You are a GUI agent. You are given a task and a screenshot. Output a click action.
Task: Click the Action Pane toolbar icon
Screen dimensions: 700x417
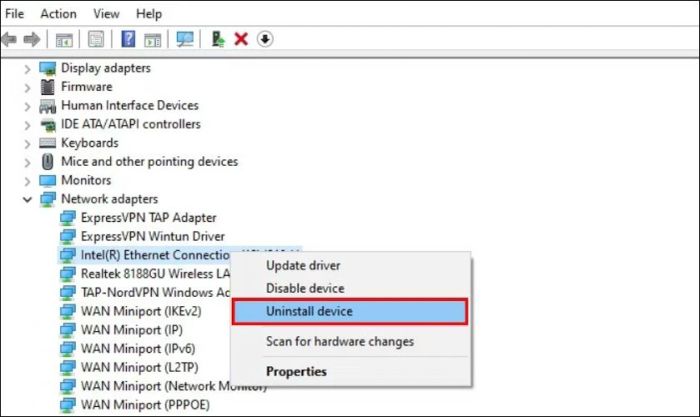point(152,40)
